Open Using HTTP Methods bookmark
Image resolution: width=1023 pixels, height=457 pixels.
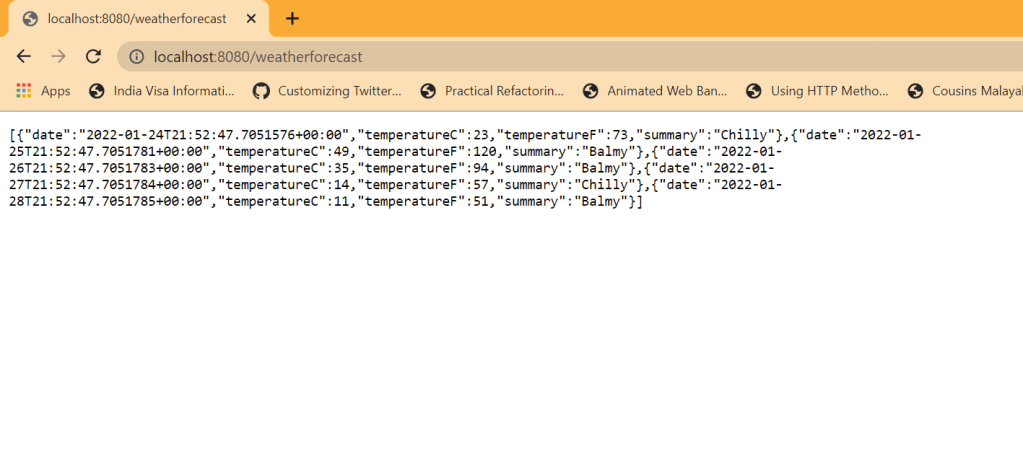tap(818, 91)
